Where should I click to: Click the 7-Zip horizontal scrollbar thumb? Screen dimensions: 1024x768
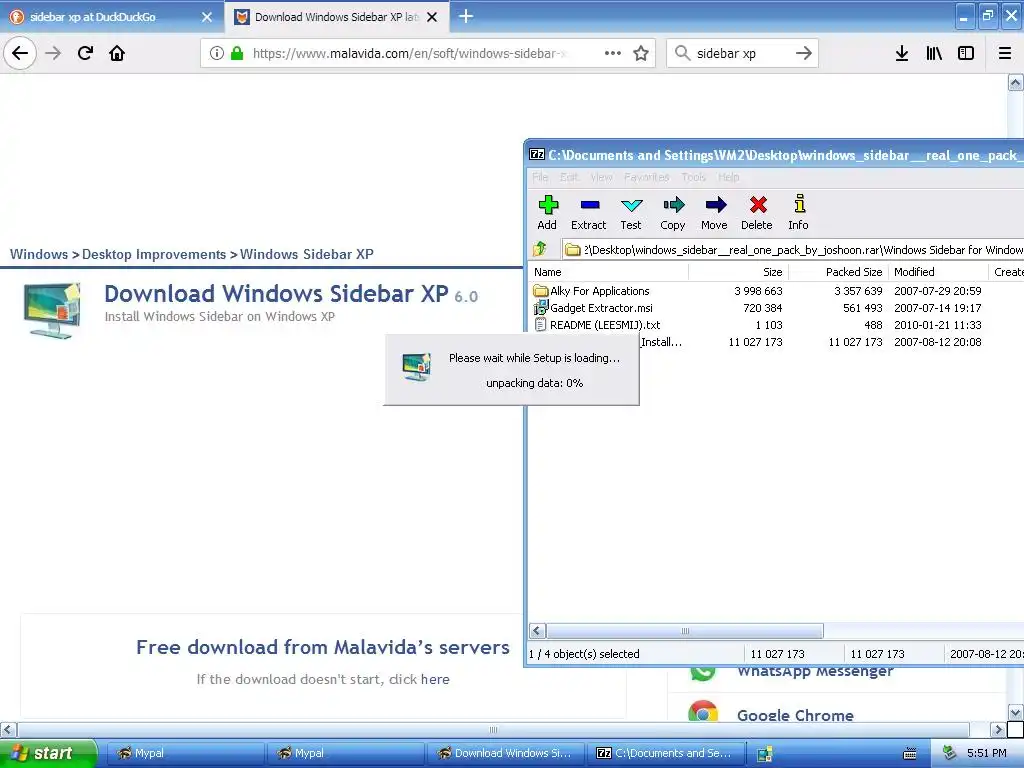pyautogui.click(x=684, y=631)
